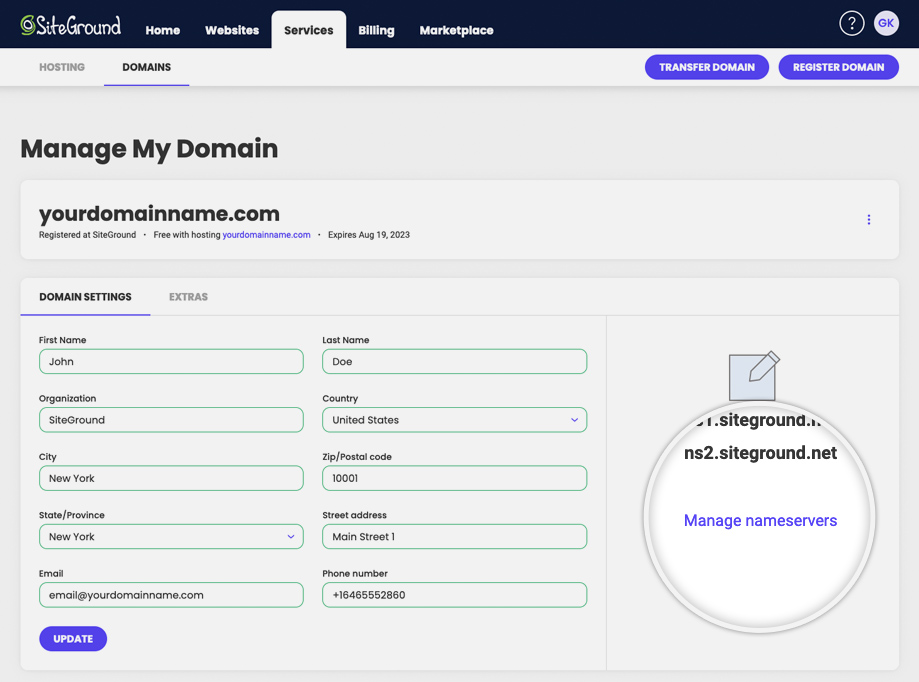The image size is (919, 682).
Task: Expand the Country dropdown
Action: click(454, 420)
